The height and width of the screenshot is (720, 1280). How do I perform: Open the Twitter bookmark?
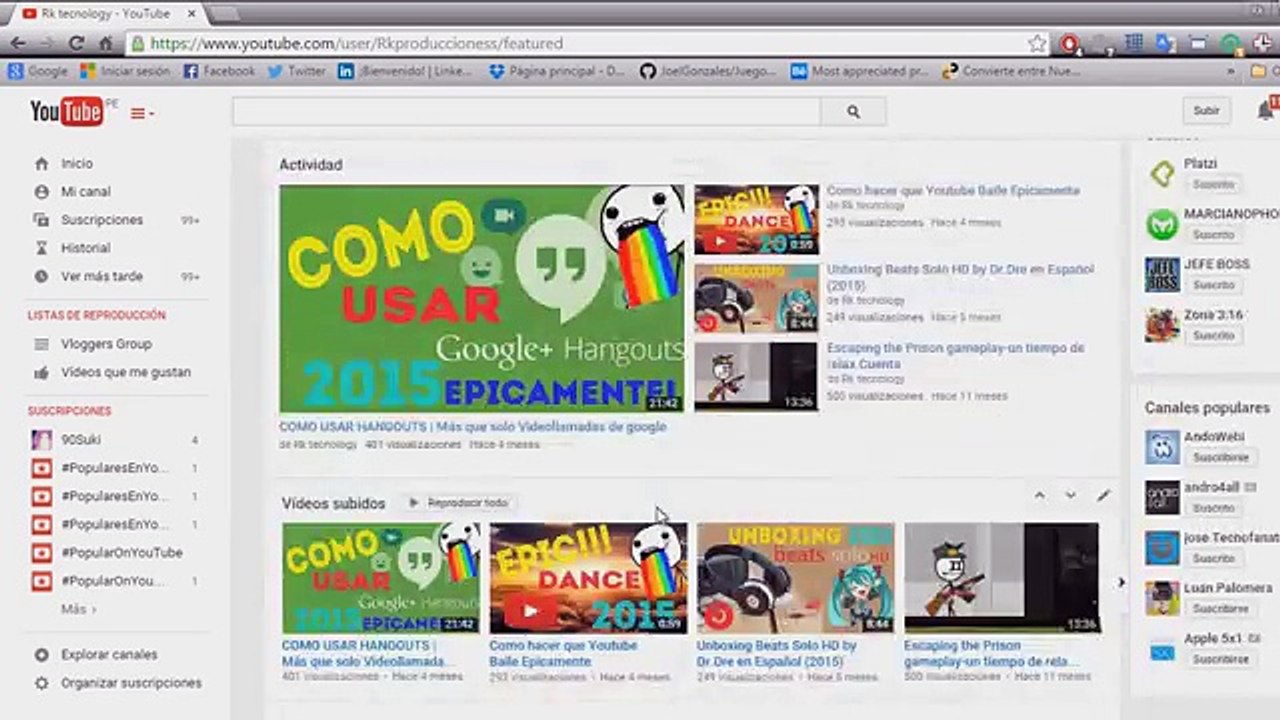click(x=296, y=71)
